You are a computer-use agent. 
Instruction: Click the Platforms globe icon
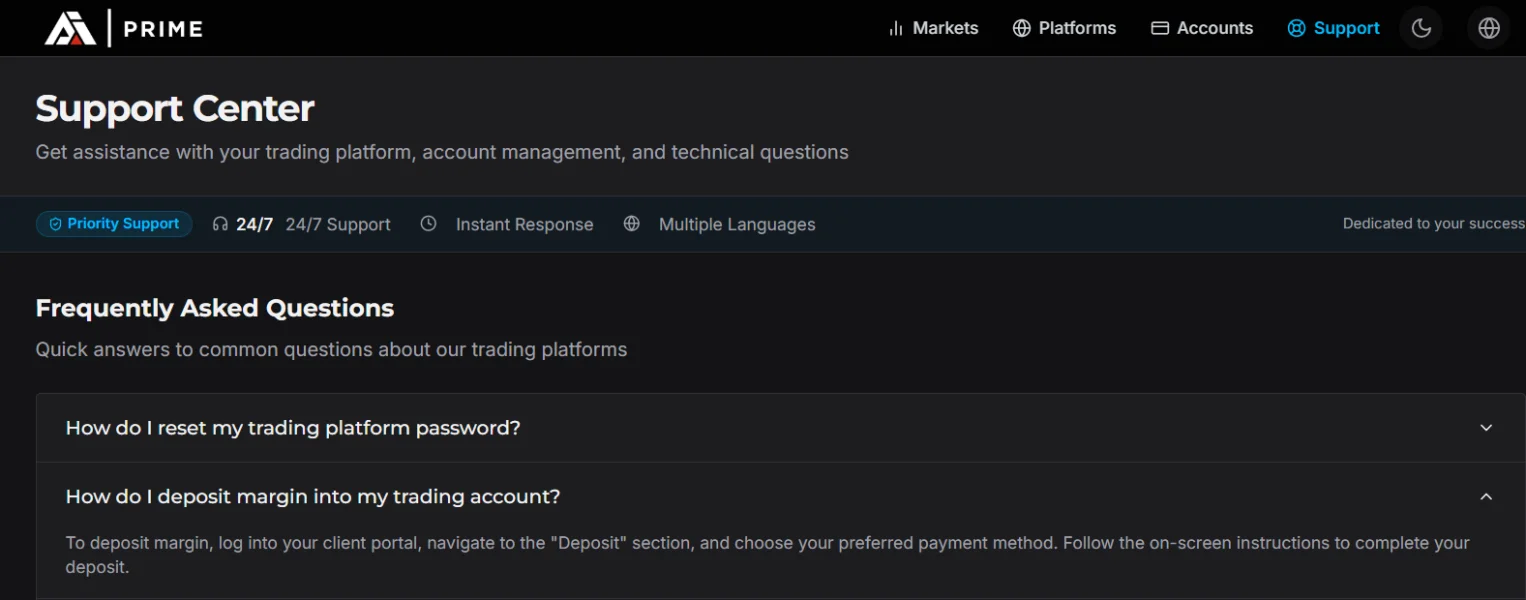click(1021, 28)
